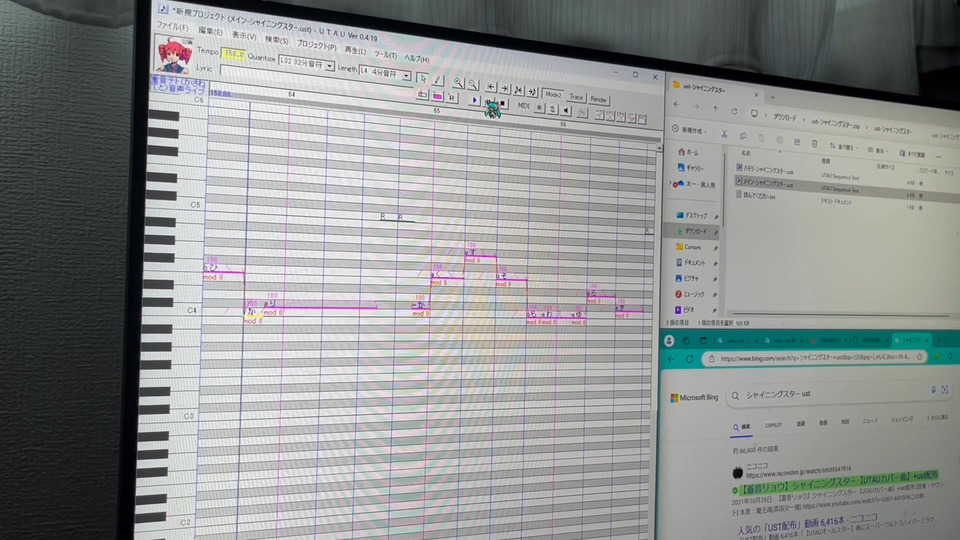Open the 検索(S) menu
960x540 pixels.
277,40
